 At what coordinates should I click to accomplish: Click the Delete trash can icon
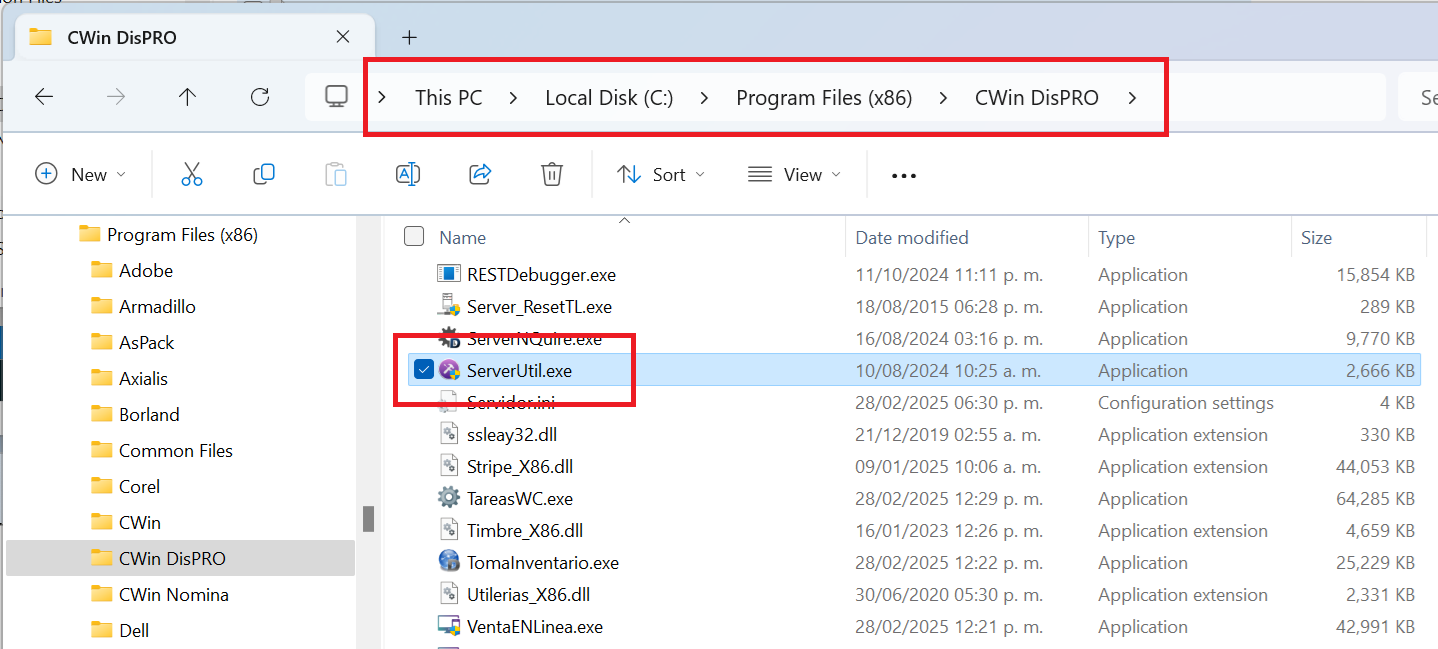click(x=551, y=174)
